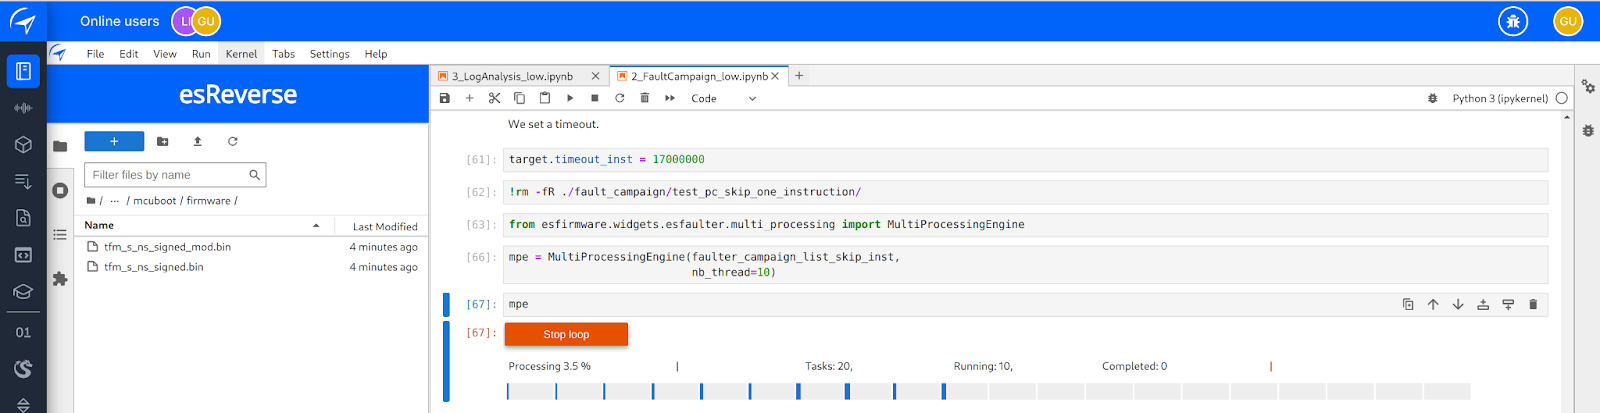Open the Kernel menu
Image resolution: width=1600 pixels, height=413 pixels.
point(241,54)
